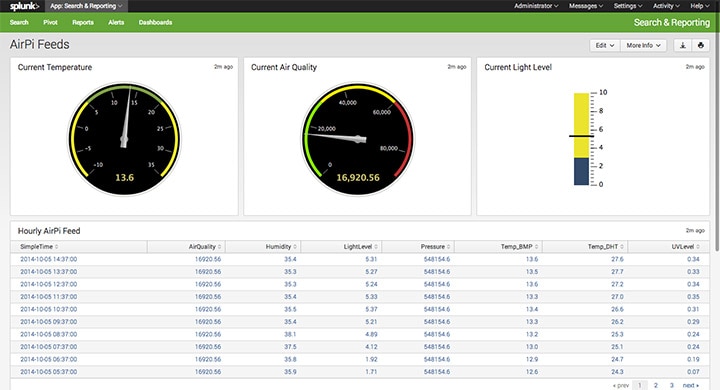The width and height of the screenshot is (720, 390).
Task: Click the Current Temperature gauge
Action: coord(124,139)
